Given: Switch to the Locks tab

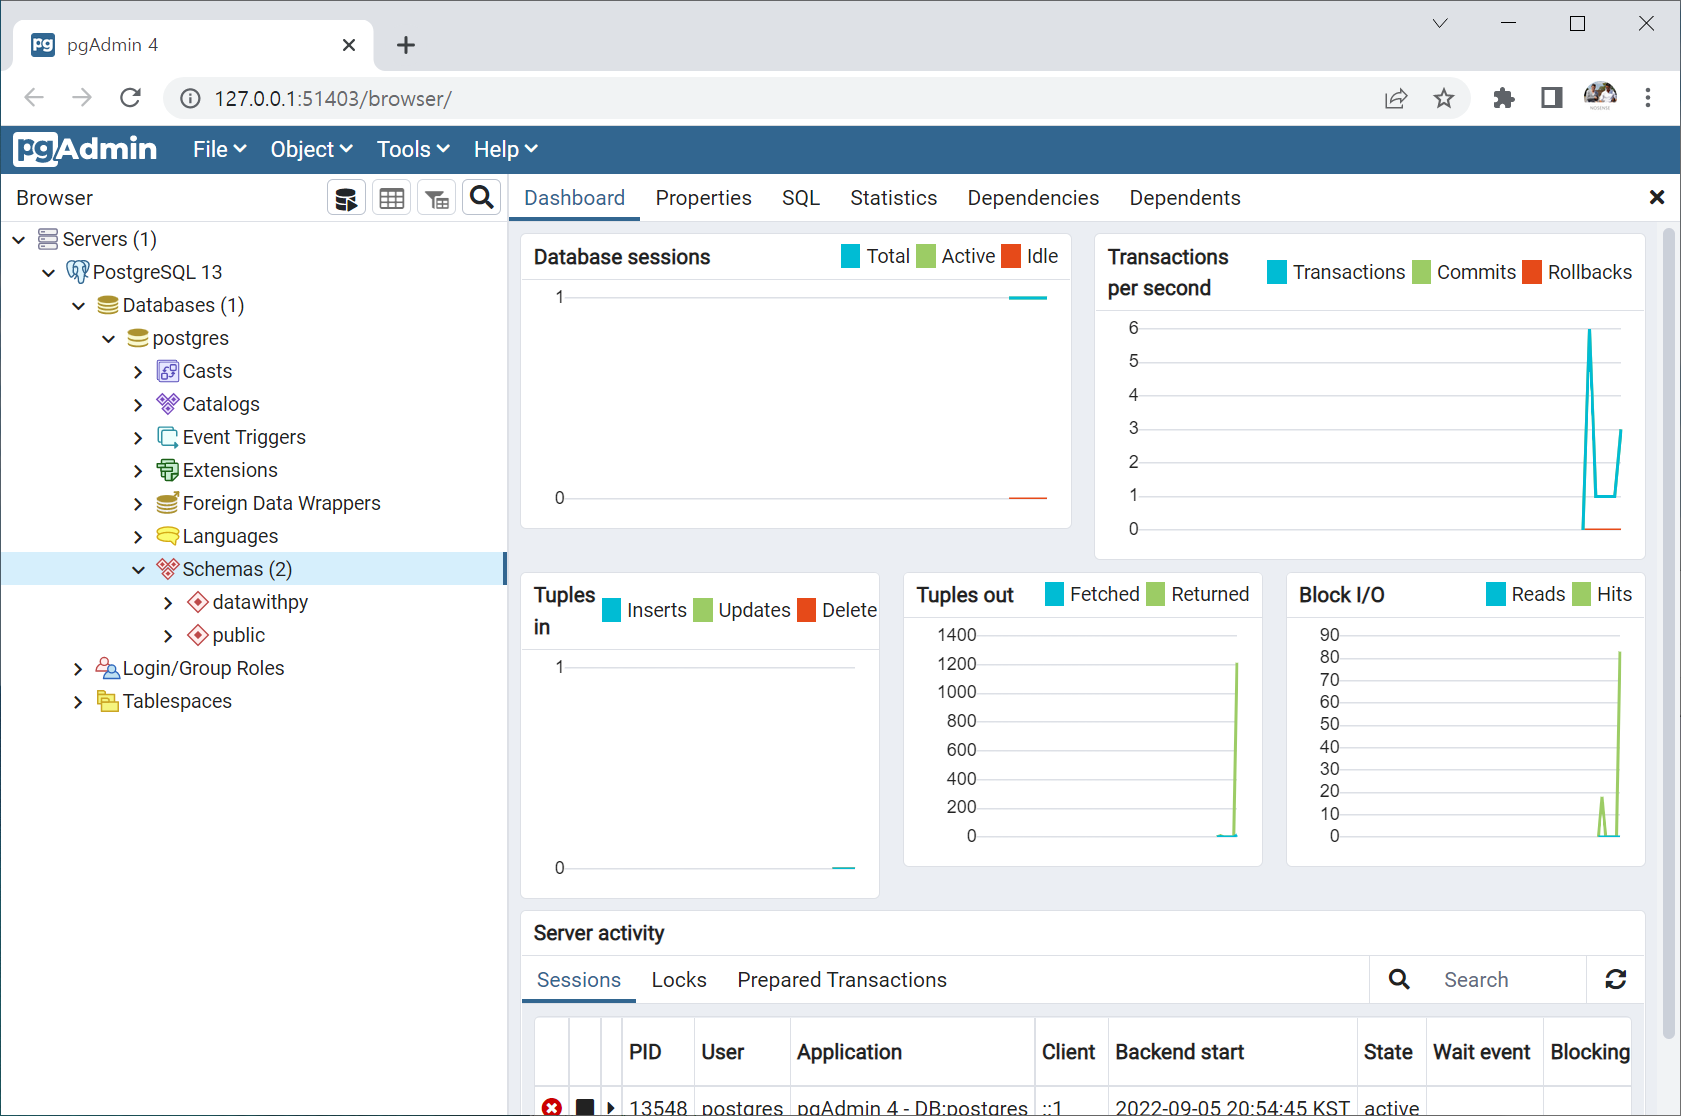Looking at the screenshot, I should (x=679, y=980).
